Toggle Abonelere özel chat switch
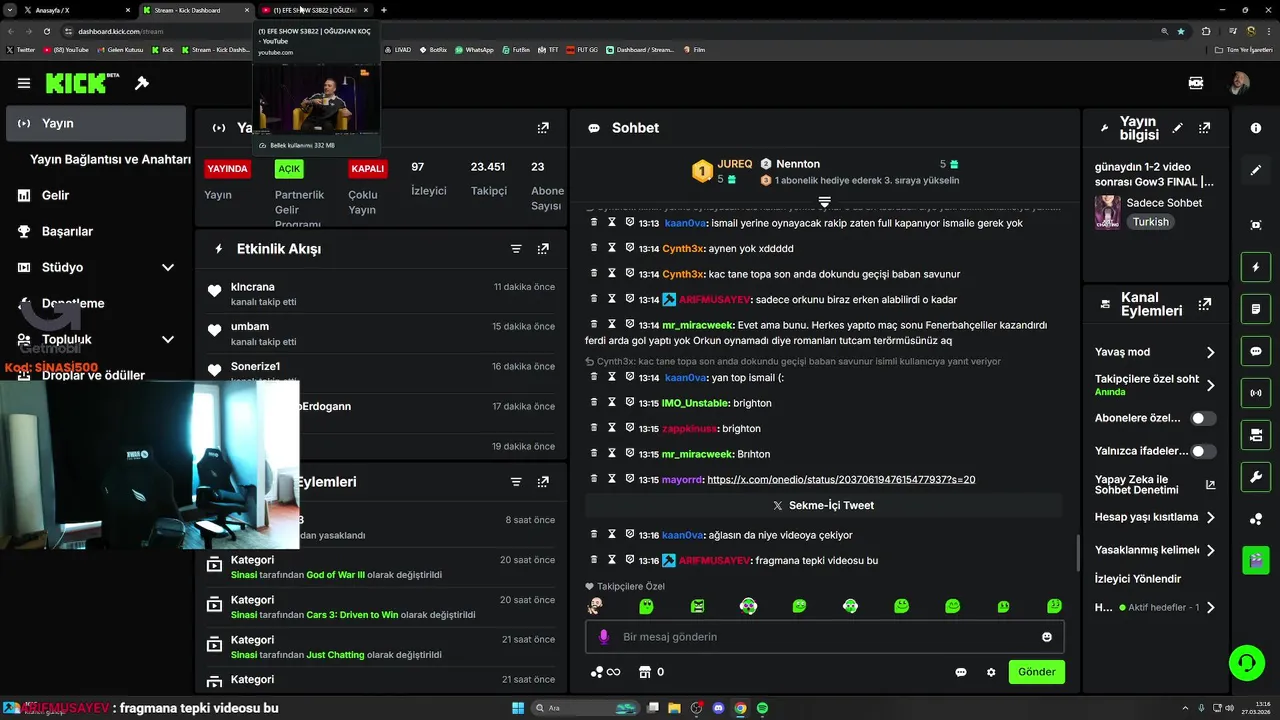 (x=1204, y=419)
